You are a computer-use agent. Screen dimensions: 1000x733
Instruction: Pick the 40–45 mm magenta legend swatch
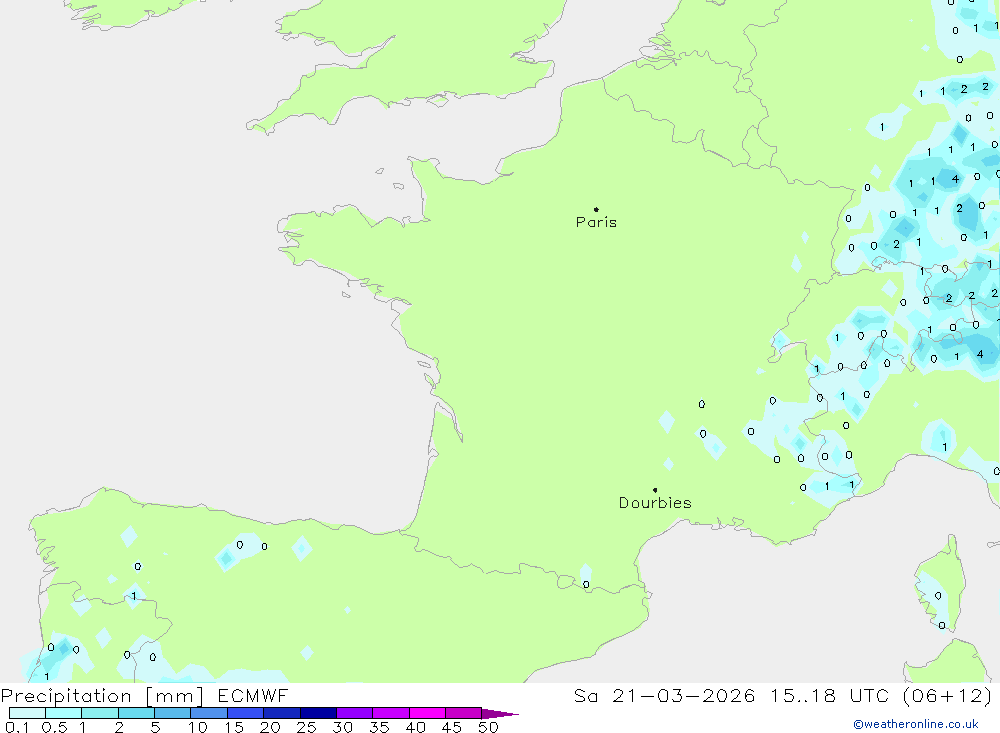pyautogui.click(x=427, y=713)
